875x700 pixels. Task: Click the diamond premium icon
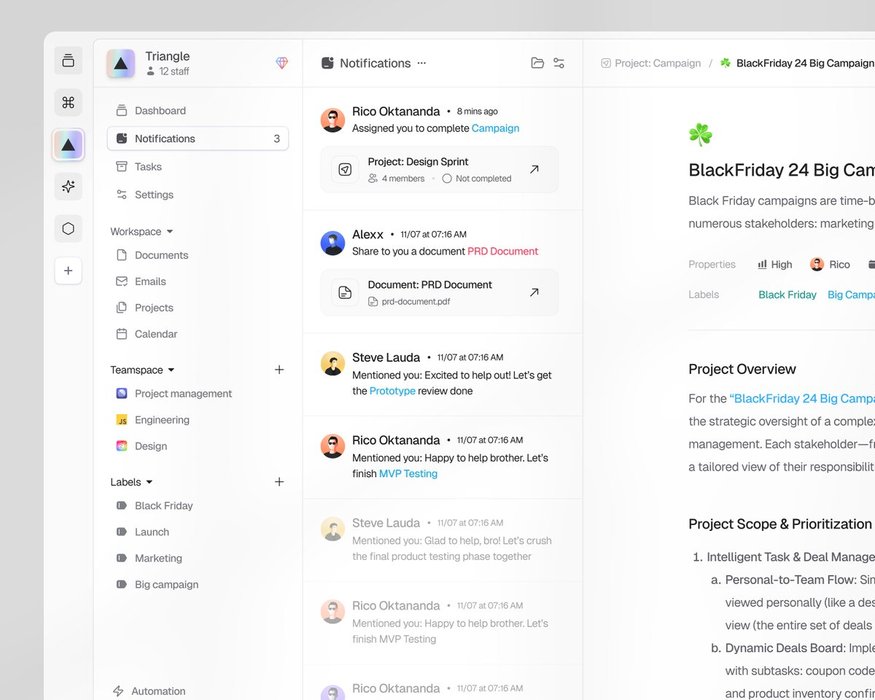(x=282, y=63)
